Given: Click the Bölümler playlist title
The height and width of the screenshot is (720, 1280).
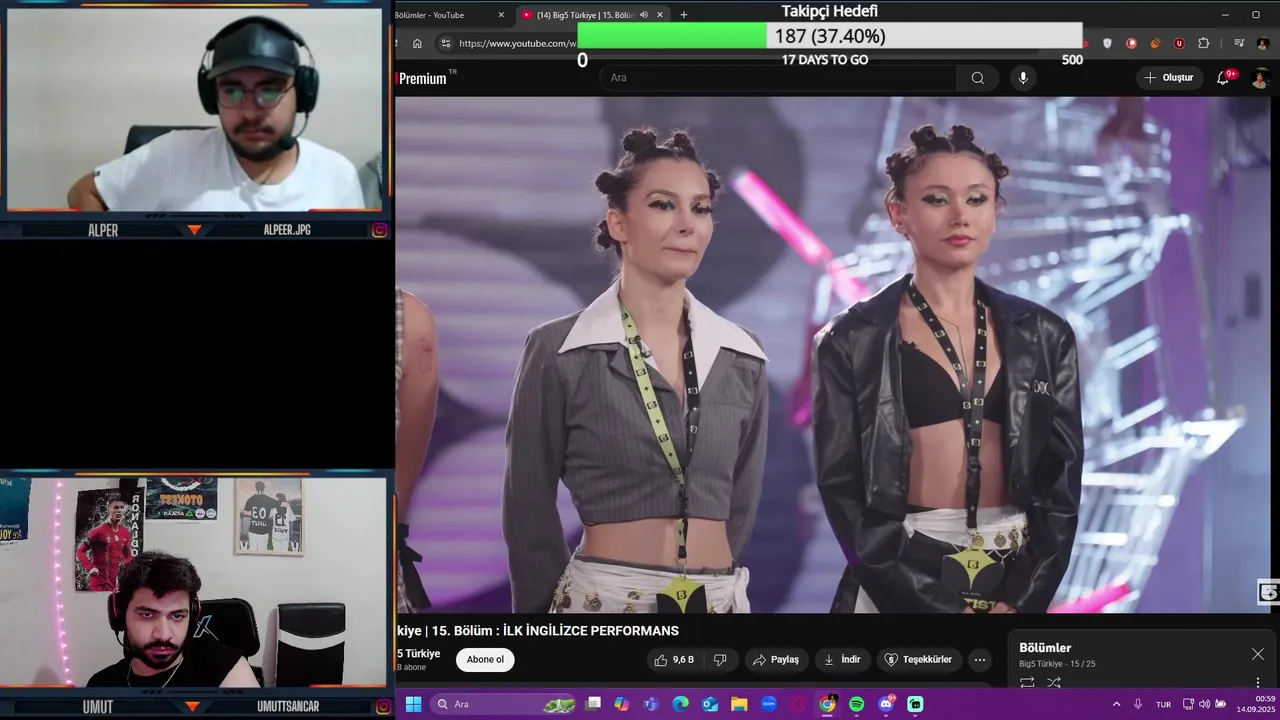Looking at the screenshot, I should tap(1045, 648).
